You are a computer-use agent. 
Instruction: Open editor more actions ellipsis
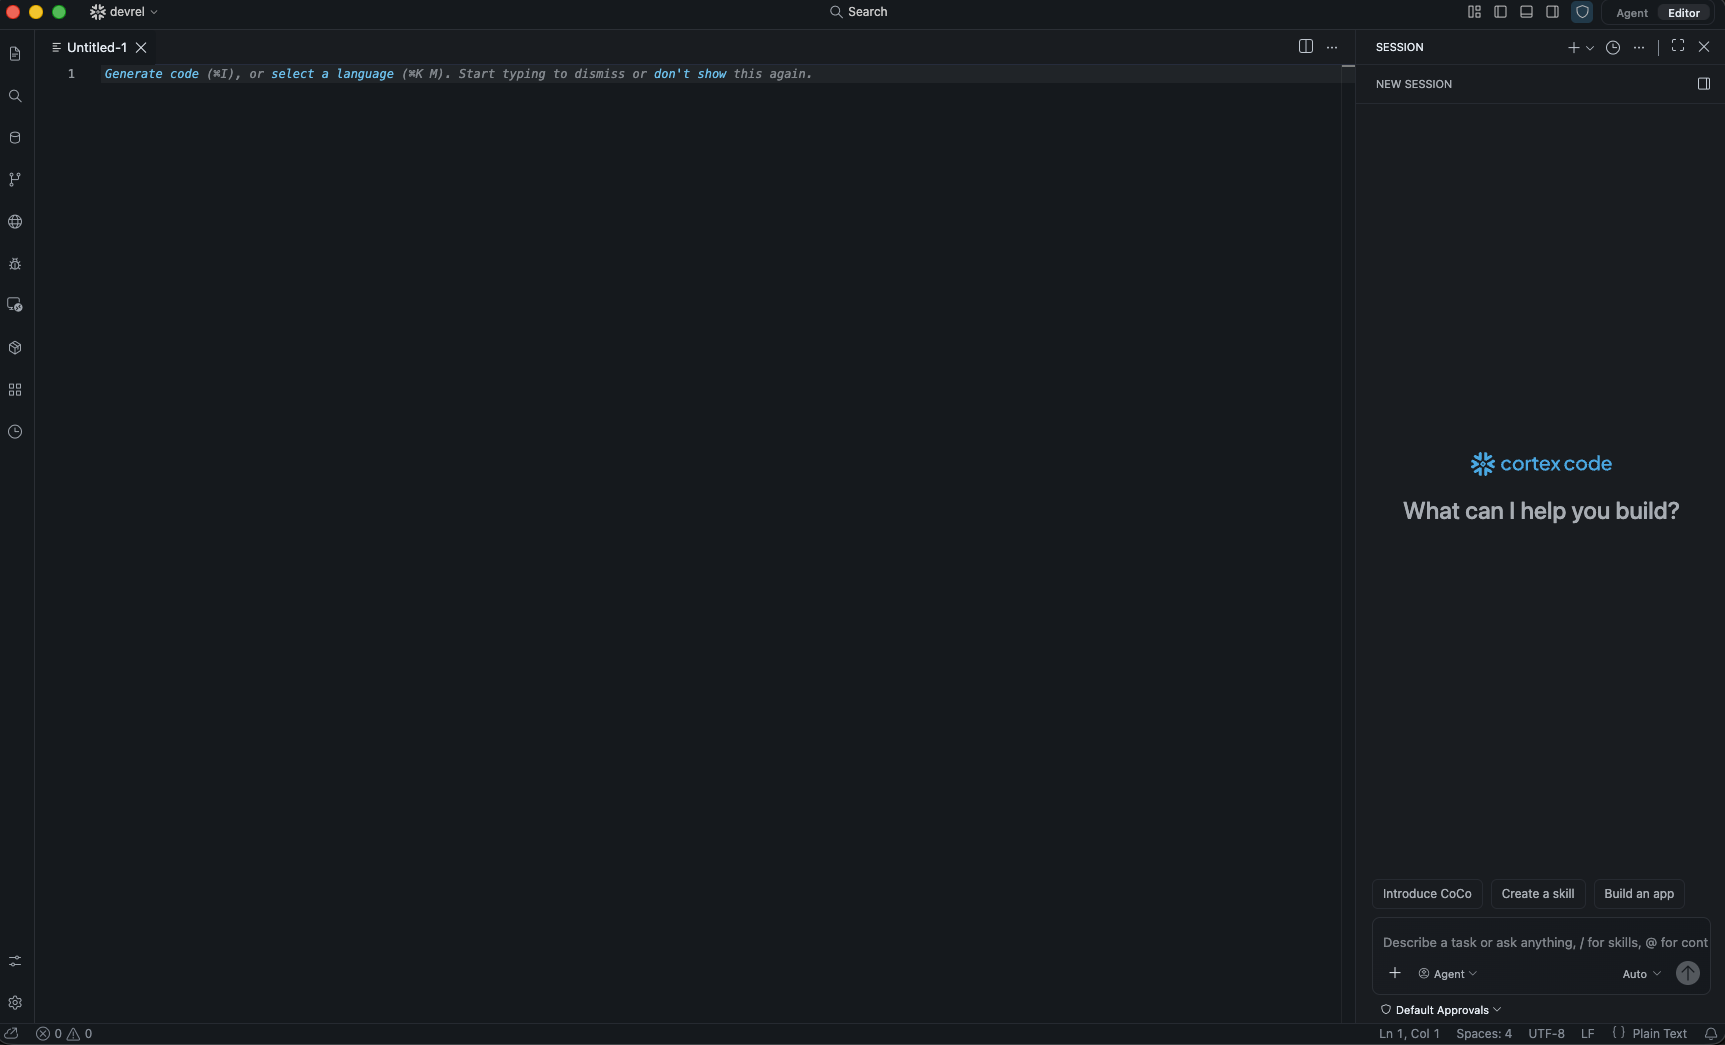tap(1332, 47)
